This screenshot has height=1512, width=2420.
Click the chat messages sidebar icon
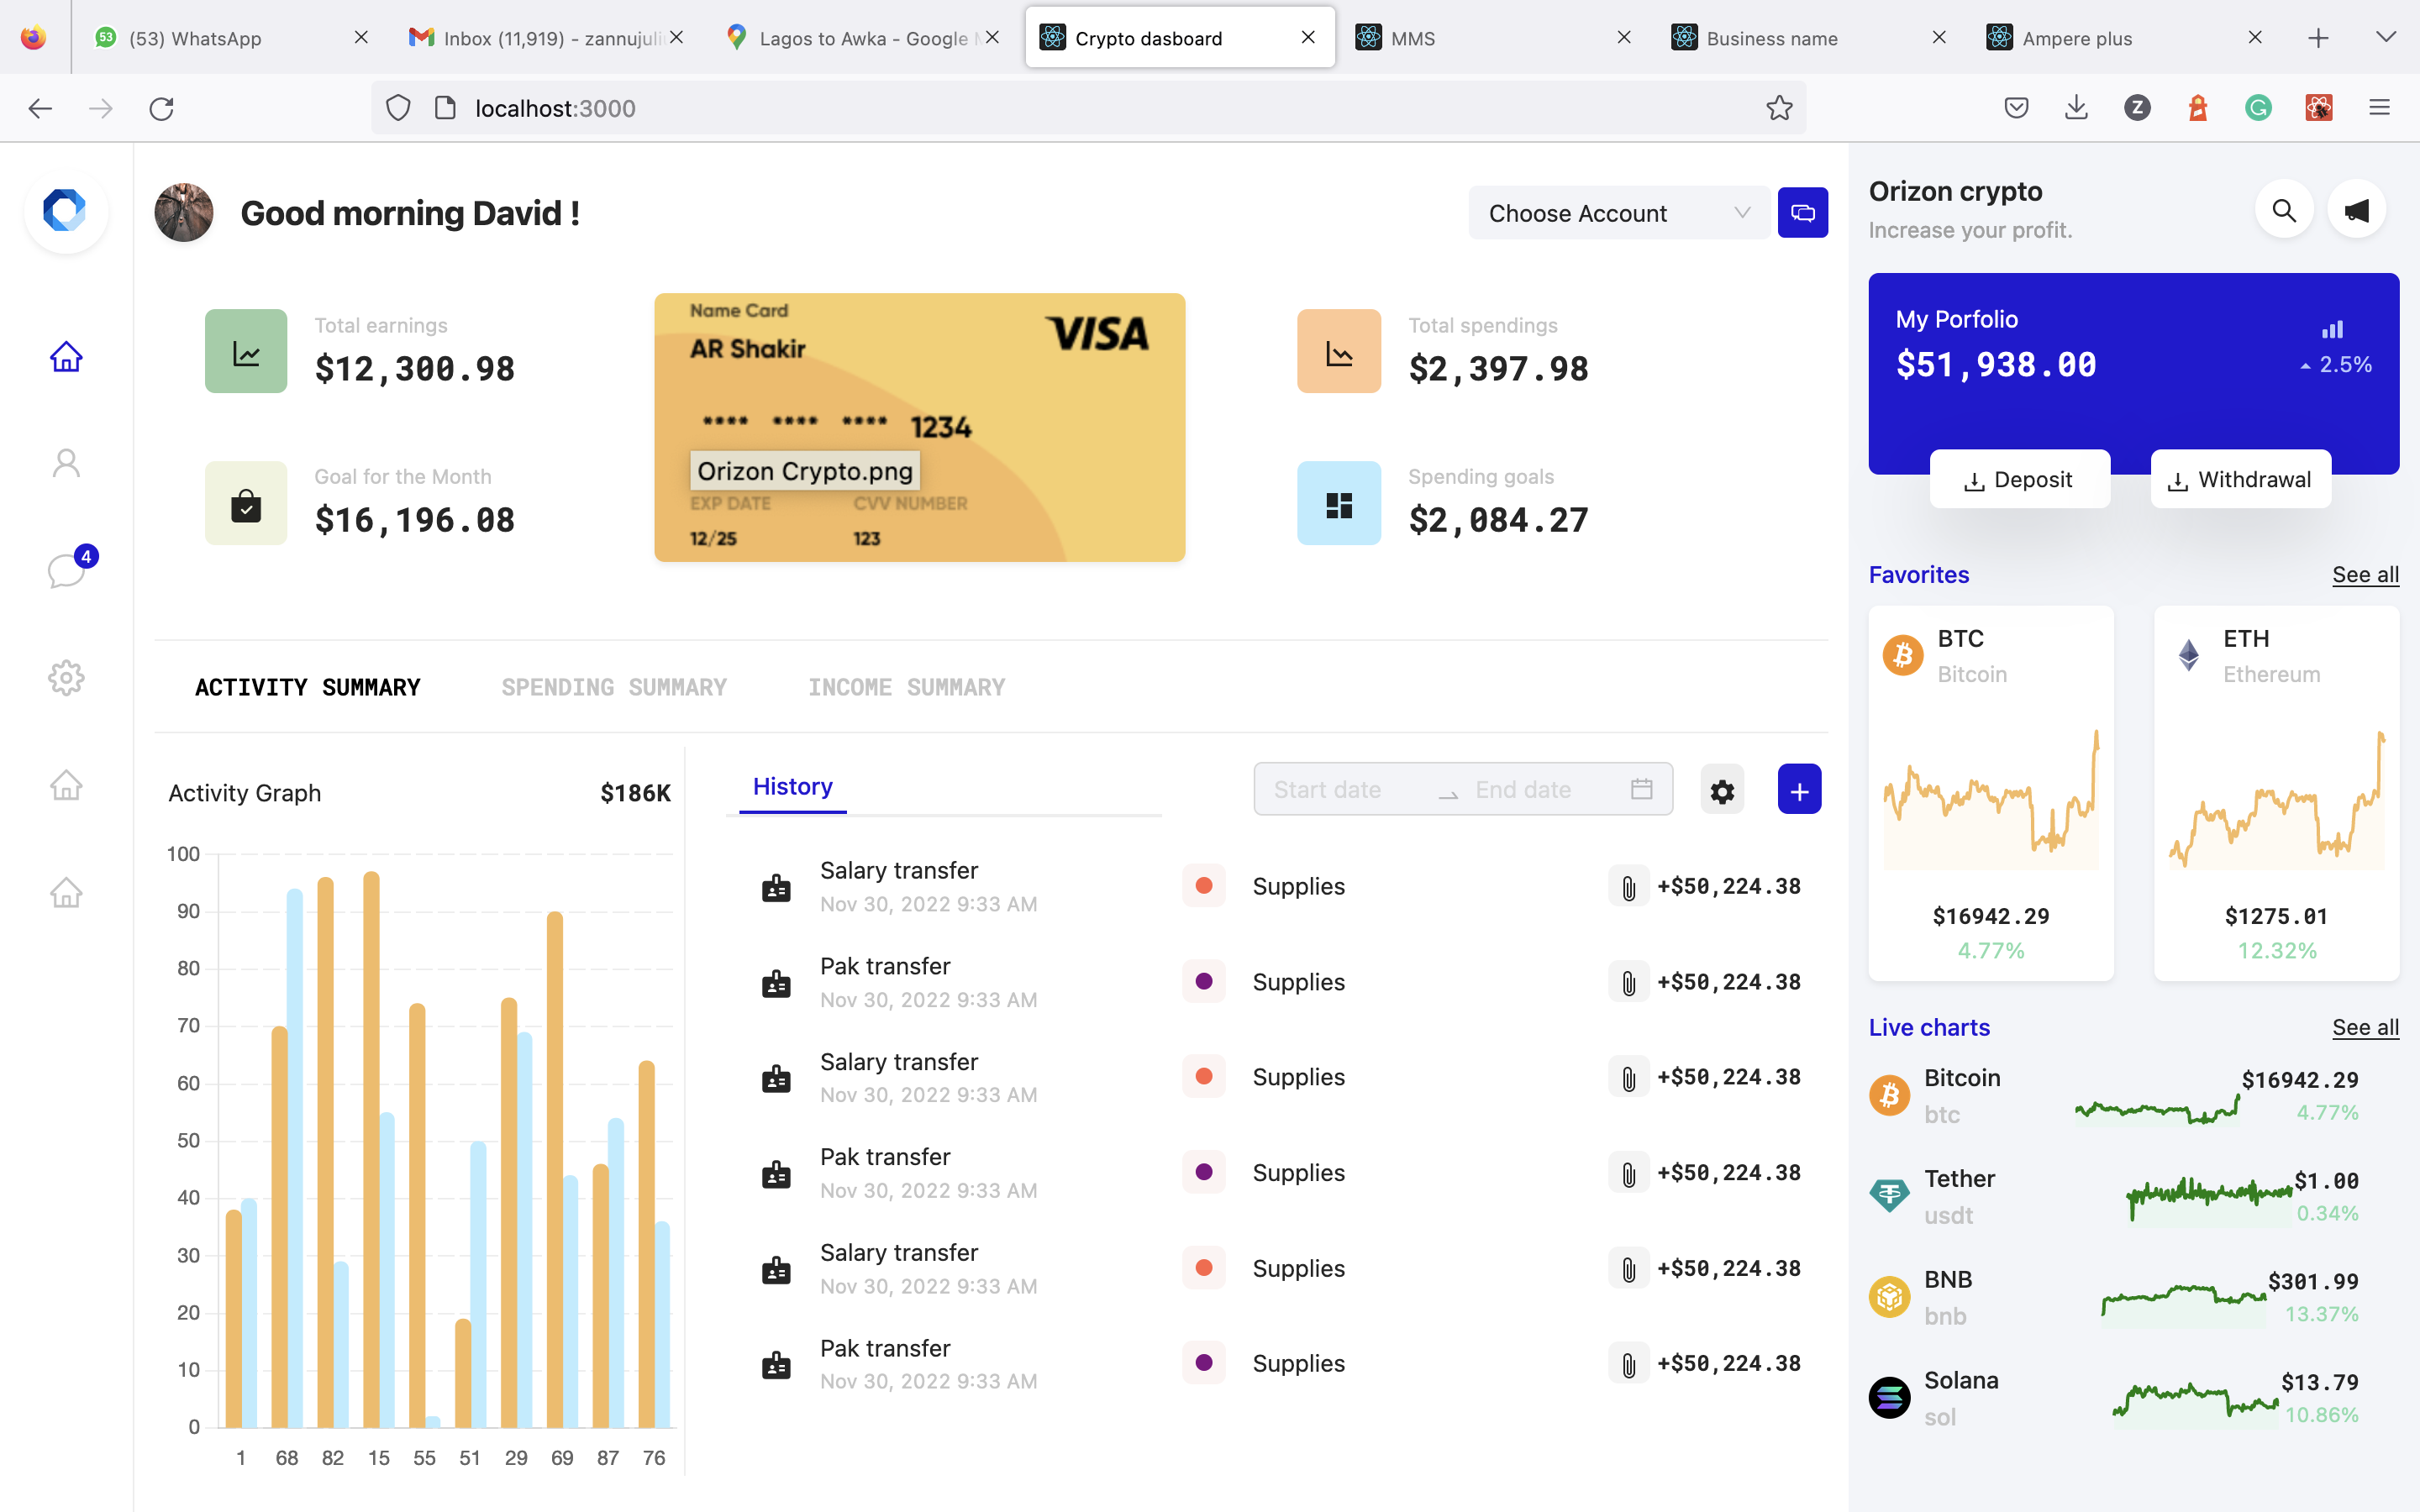66,570
